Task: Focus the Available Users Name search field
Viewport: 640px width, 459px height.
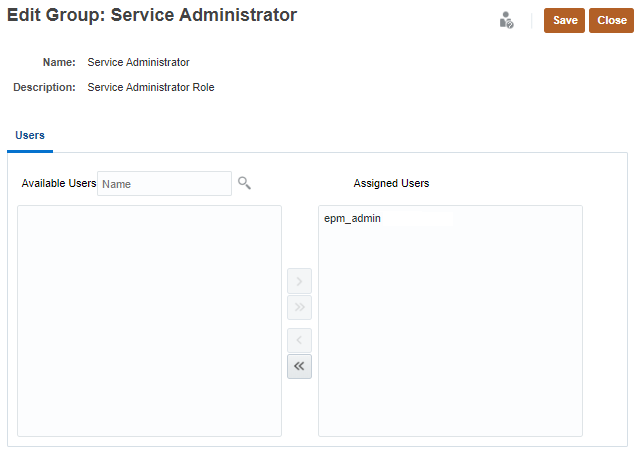Action: tap(165, 184)
